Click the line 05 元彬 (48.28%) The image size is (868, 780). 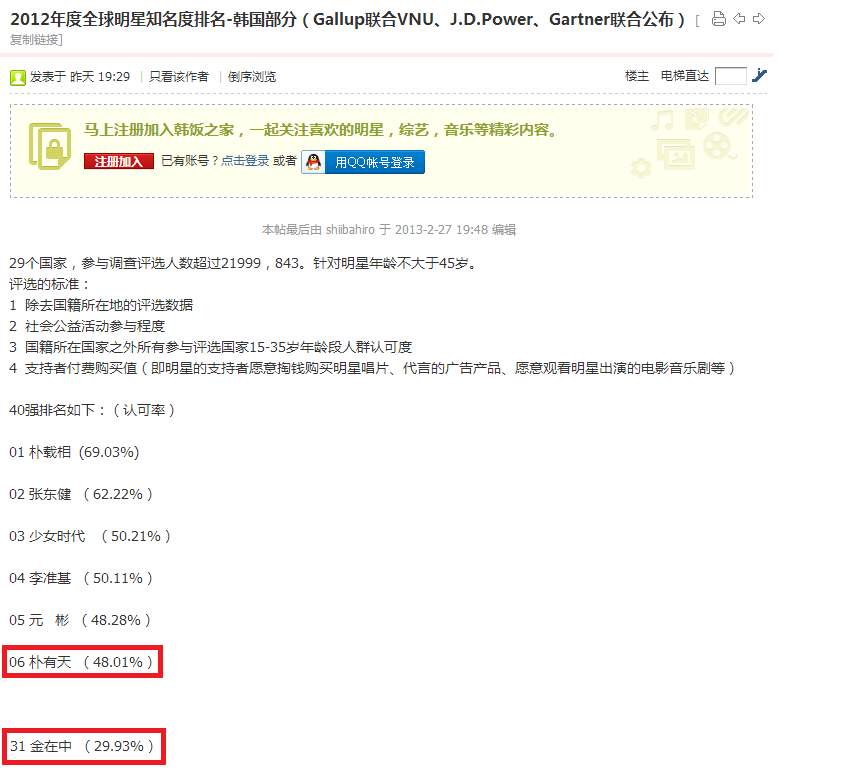point(80,621)
